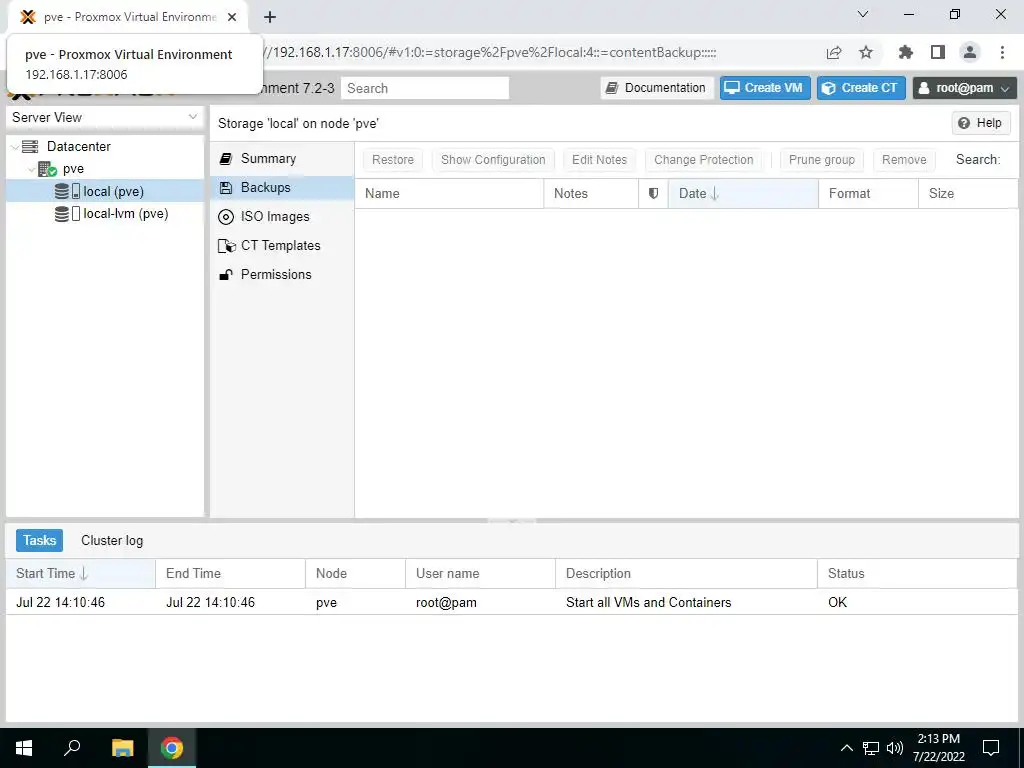Open a new browser tab
Screen dimensions: 1024x768
pos(270,17)
